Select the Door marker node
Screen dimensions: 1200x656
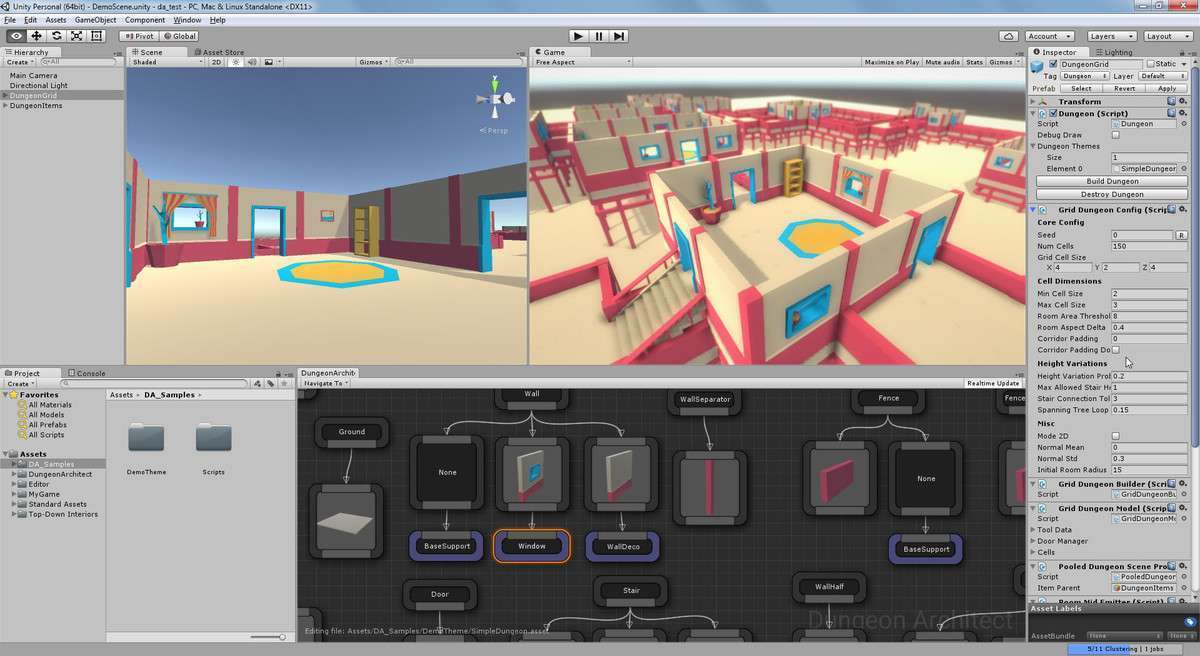coord(440,594)
